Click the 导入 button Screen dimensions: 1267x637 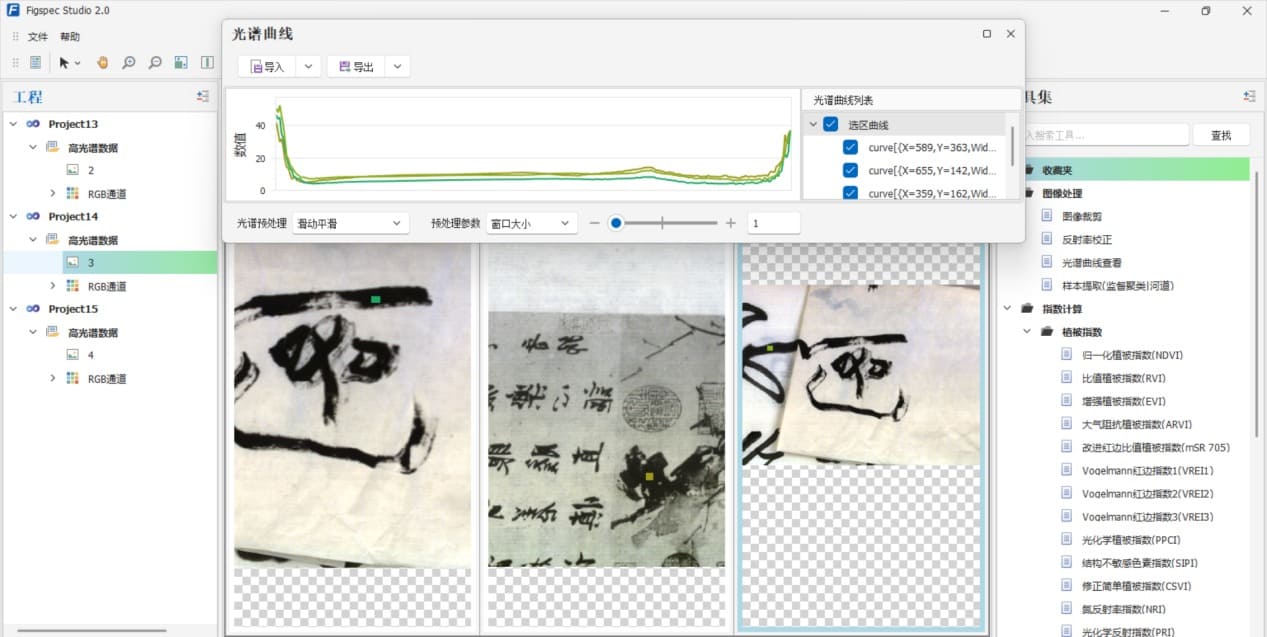(267, 67)
